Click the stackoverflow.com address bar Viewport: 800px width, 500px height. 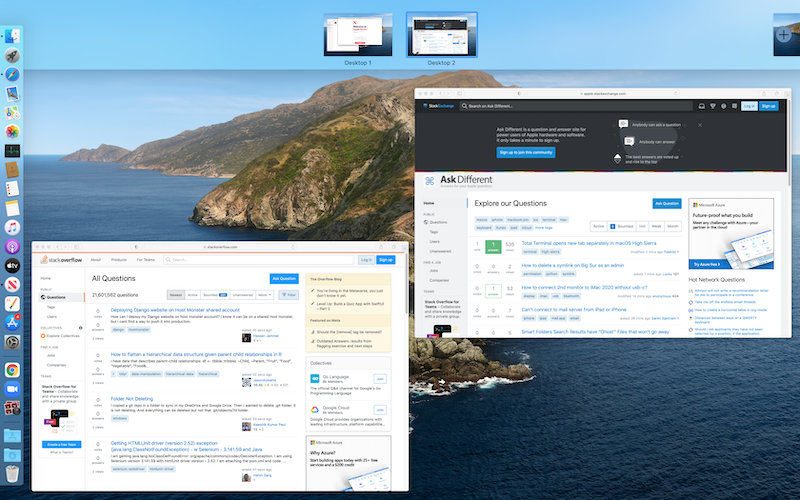click(x=219, y=247)
